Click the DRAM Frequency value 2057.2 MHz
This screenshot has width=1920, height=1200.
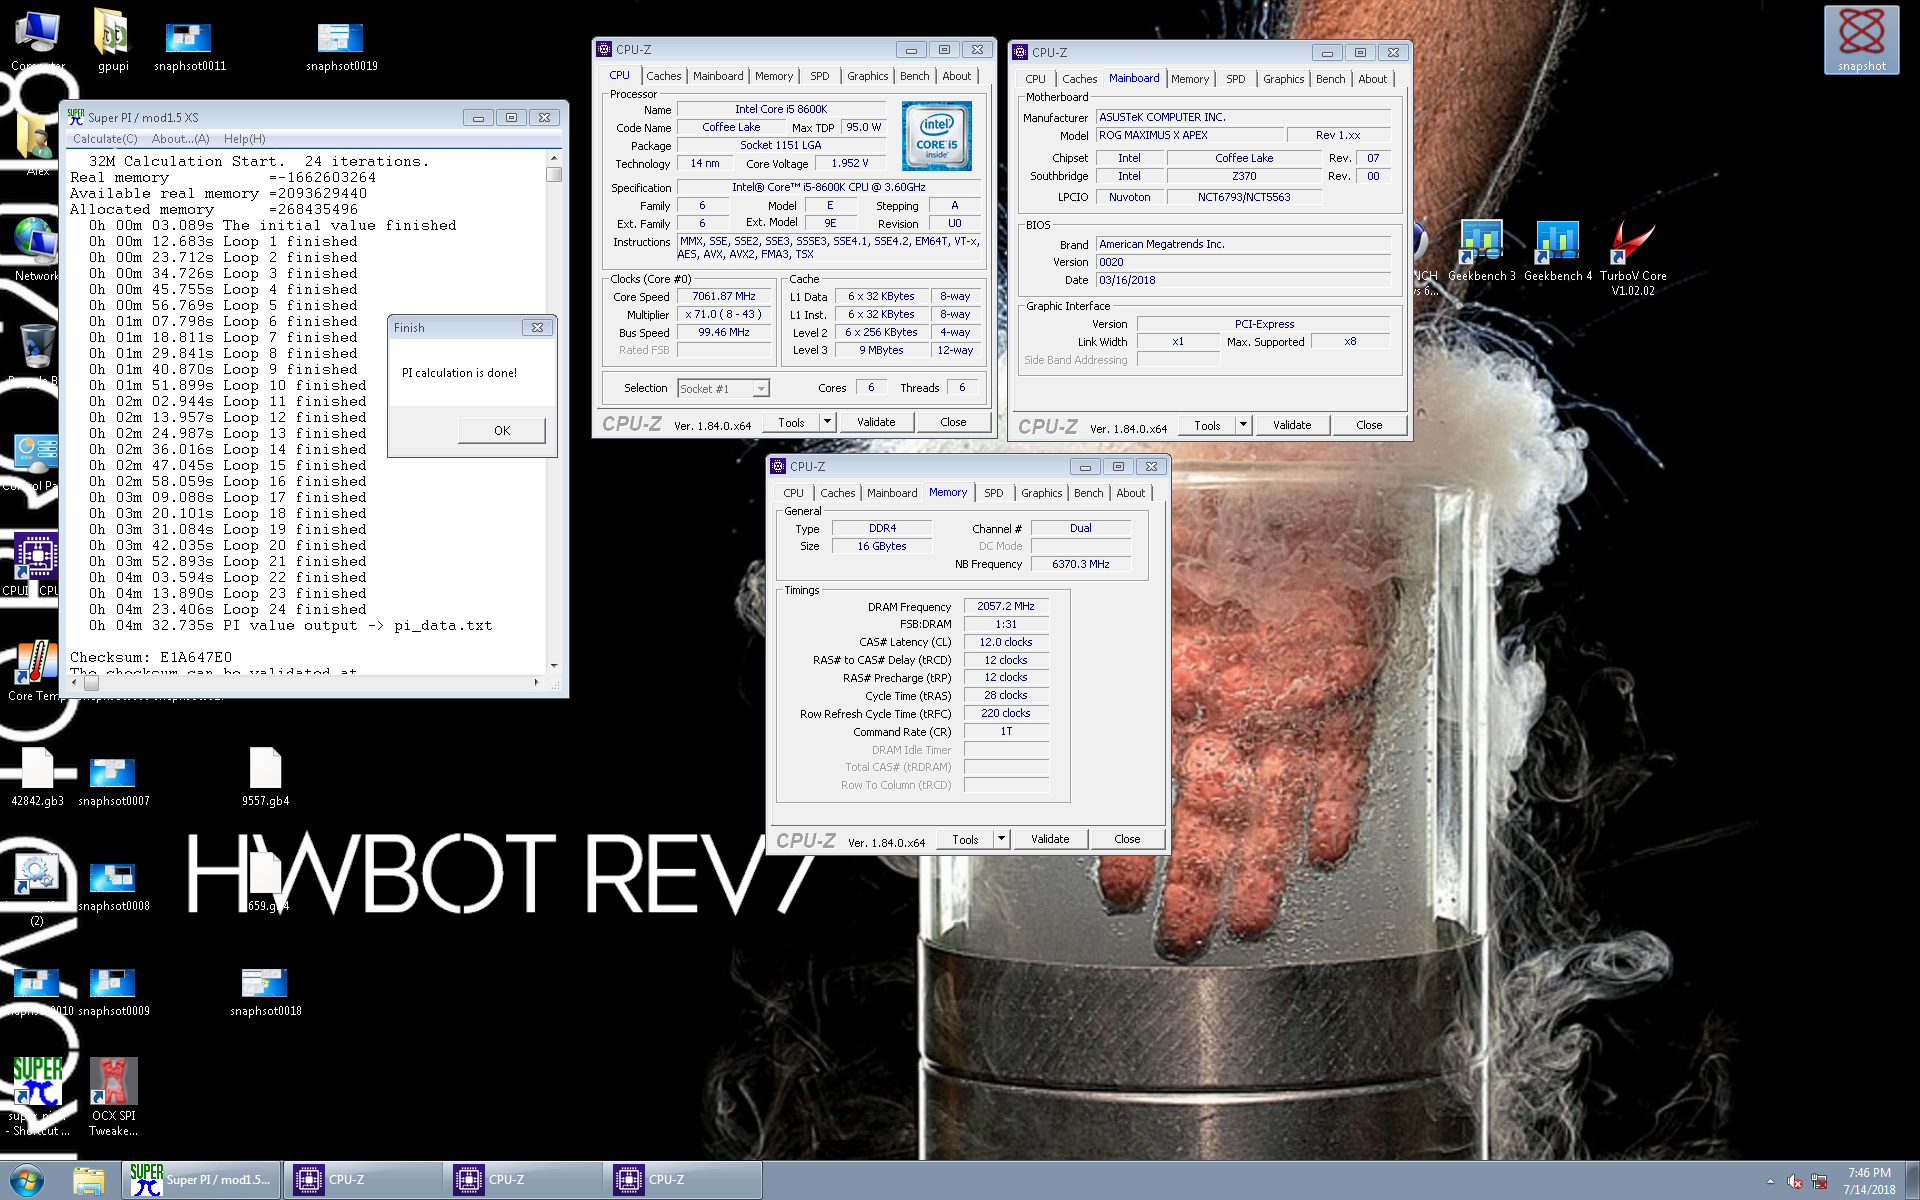coord(1006,606)
